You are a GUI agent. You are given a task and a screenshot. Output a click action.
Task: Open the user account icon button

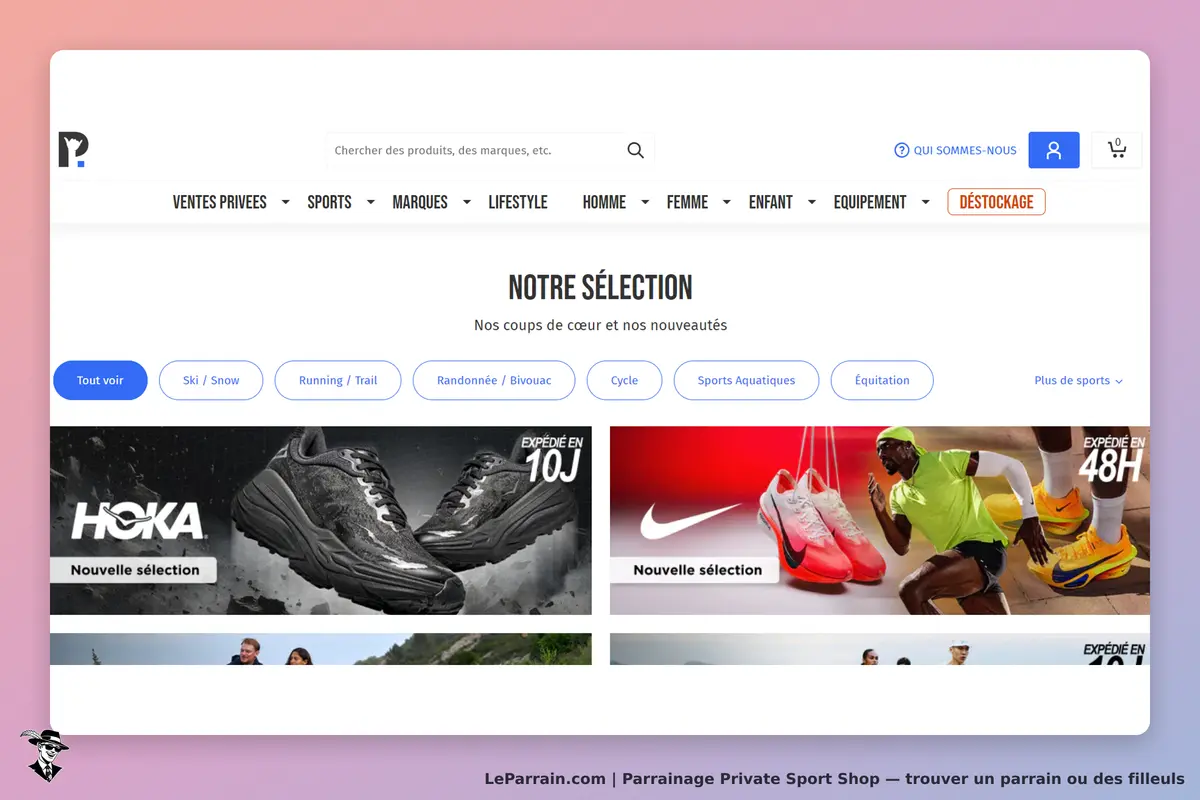pos(1053,150)
